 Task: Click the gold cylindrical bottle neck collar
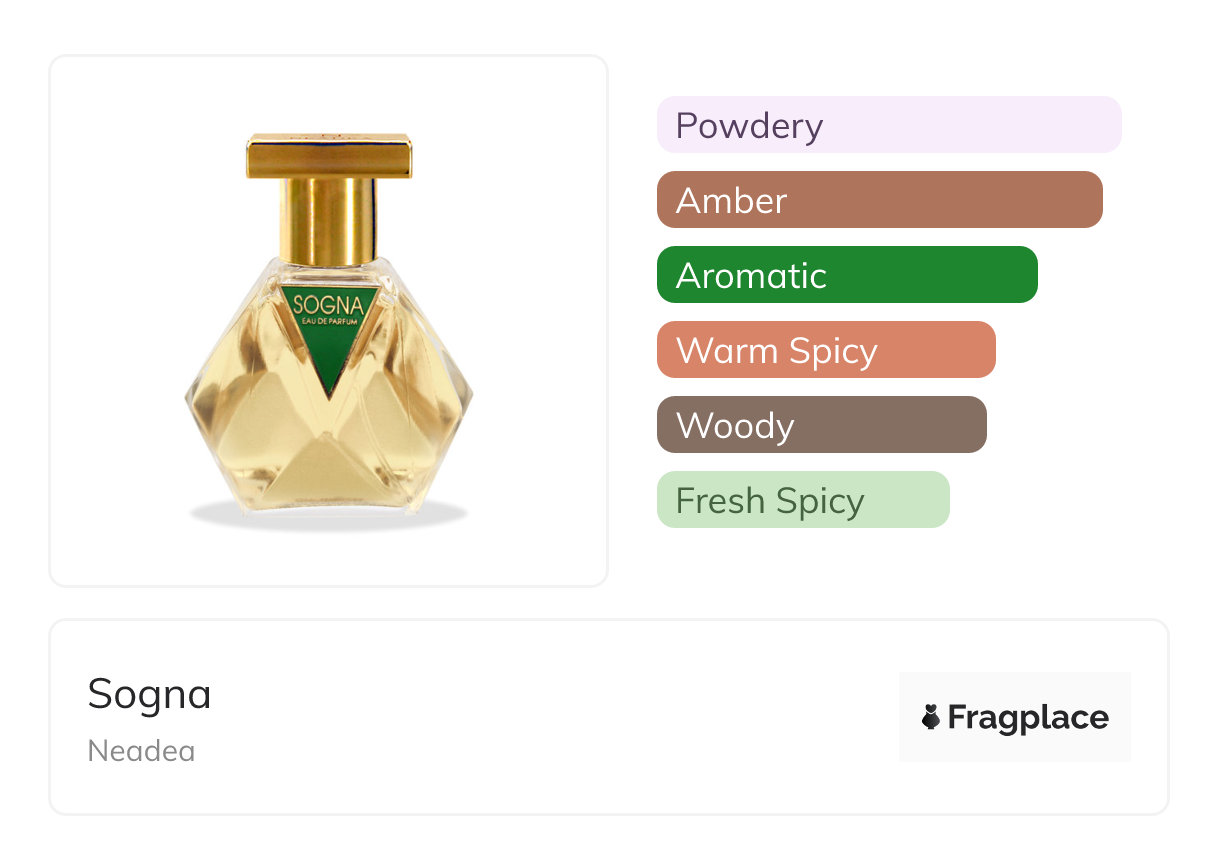point(329,220)
